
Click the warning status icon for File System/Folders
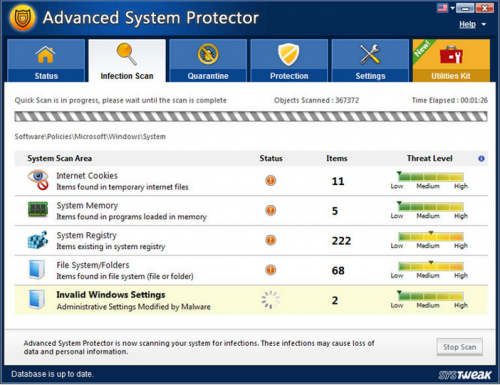point(271,270)
